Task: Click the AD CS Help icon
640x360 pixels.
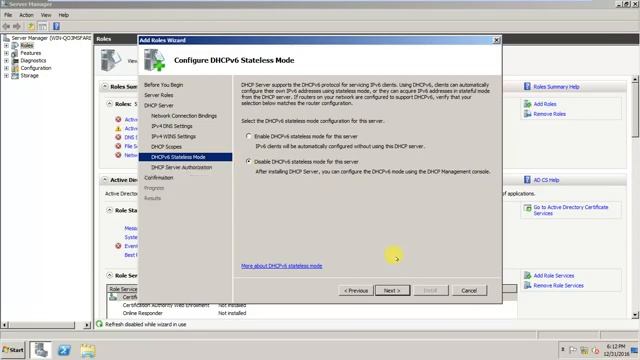Action: (x=527, y=180)
